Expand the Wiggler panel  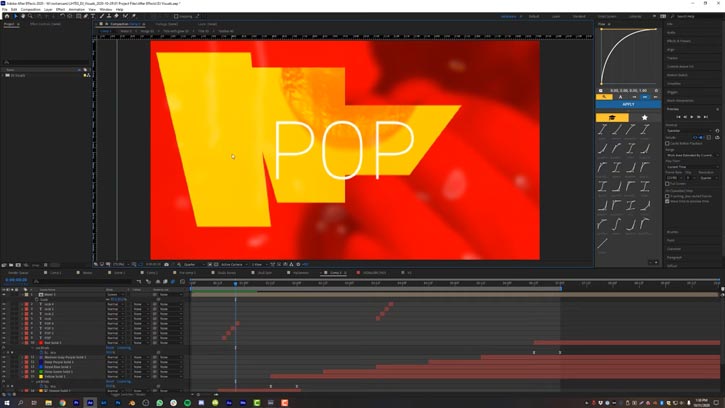point(672,92)
